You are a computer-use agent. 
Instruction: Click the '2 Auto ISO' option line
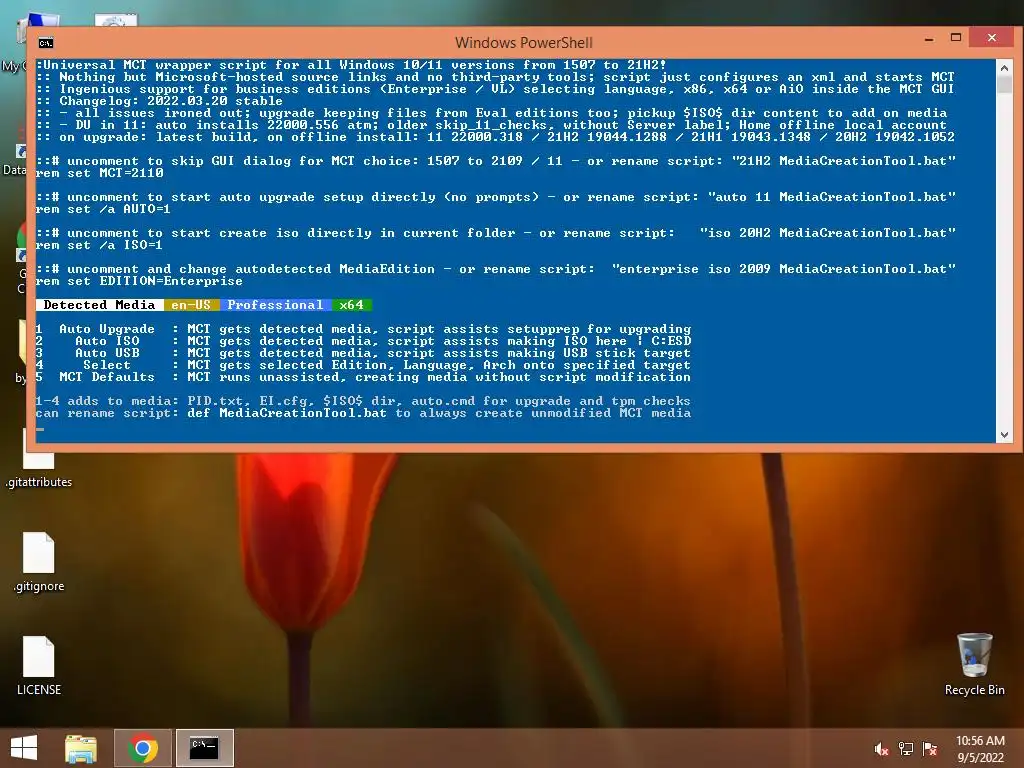click(x=363, y=341)
